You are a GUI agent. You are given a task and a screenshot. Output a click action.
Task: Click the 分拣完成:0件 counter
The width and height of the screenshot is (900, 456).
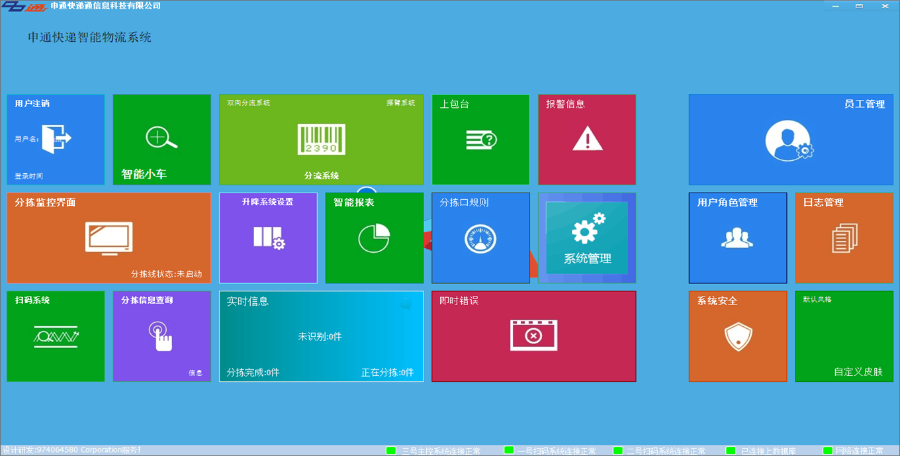pyautogui.click(x=253, y=372)
